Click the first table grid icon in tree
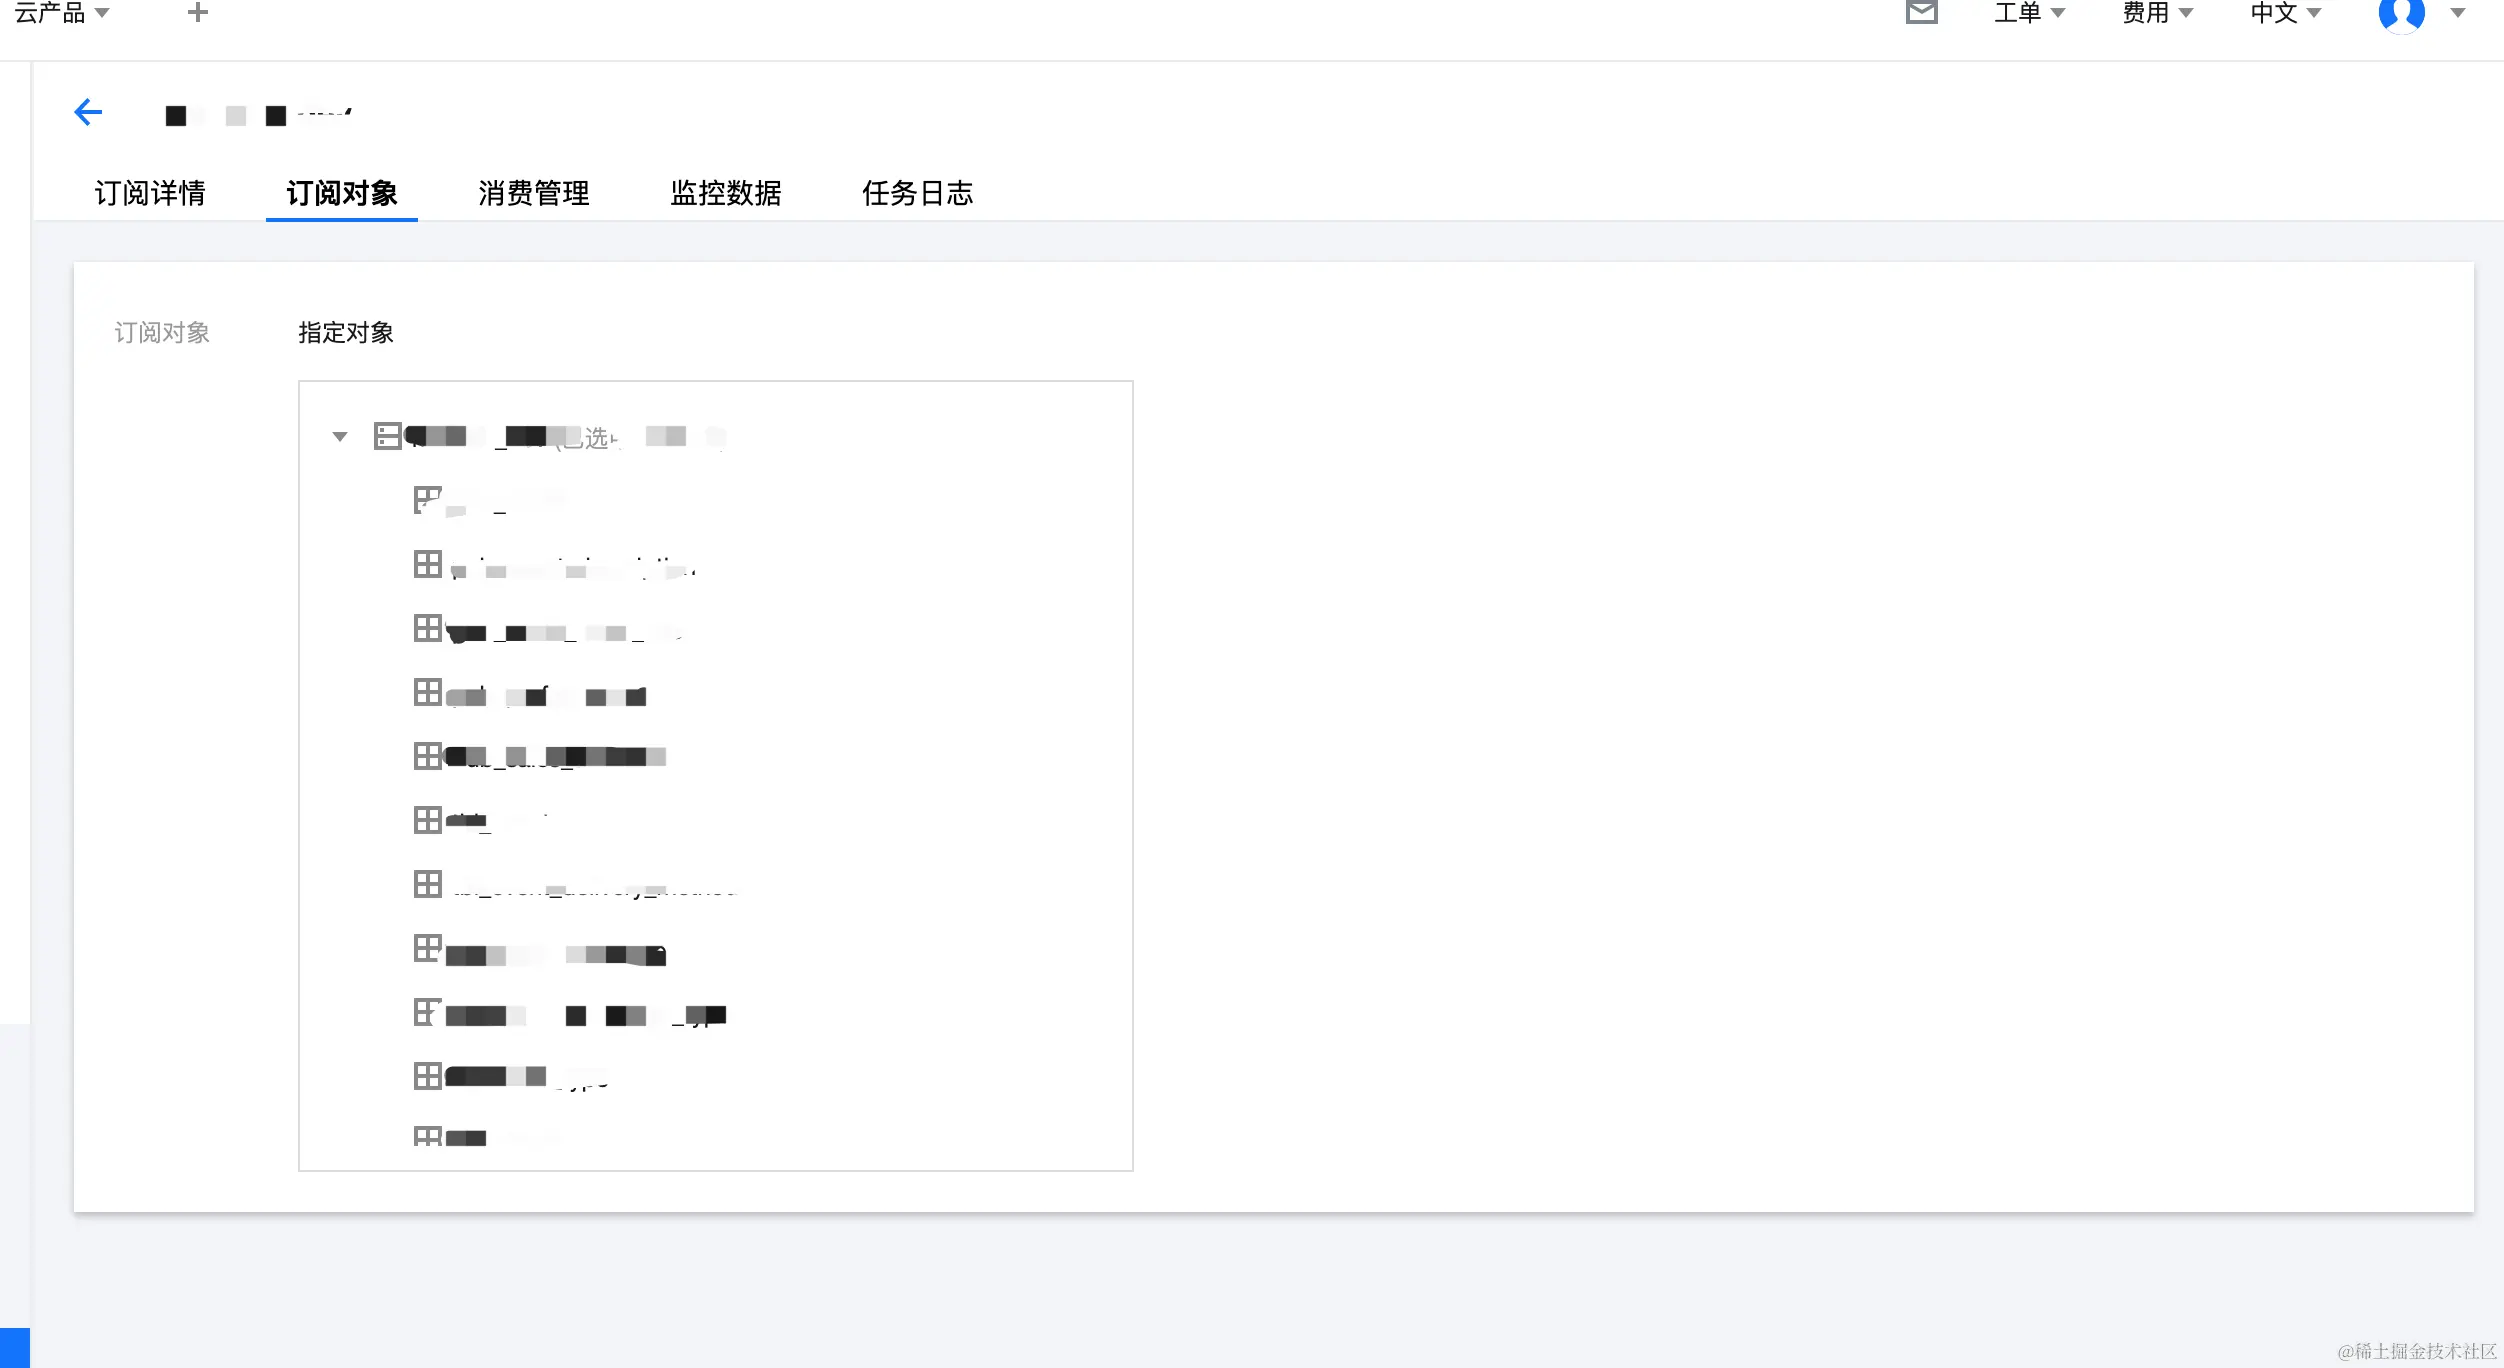Viewport: 2504px width, 1368px height. (427, 499)
